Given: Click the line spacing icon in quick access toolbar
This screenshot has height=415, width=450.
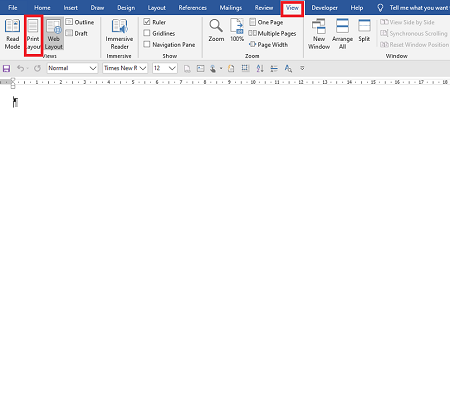Looking at the screenshot, I should point(274,69).
